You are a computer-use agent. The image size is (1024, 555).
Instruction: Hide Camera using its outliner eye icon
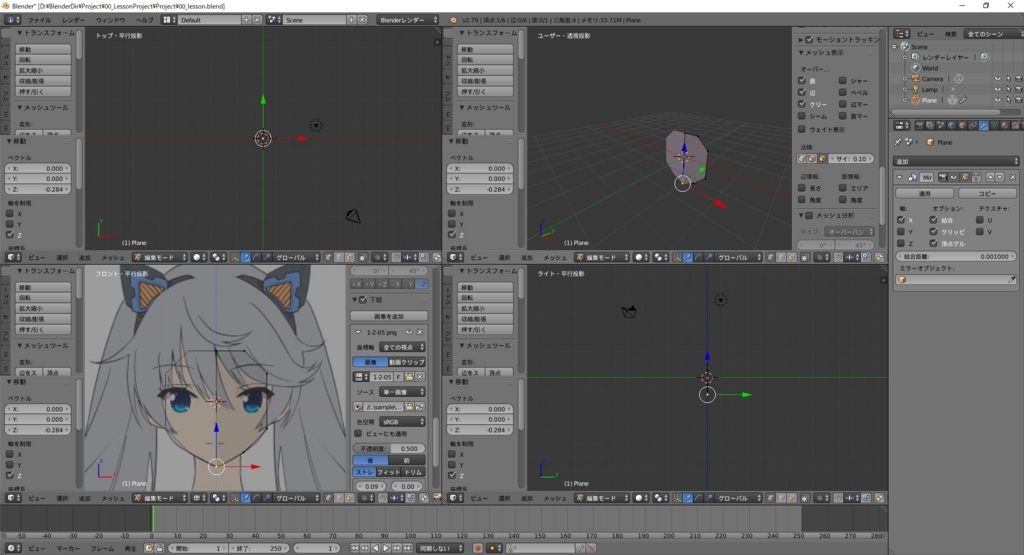coord(997,78)
